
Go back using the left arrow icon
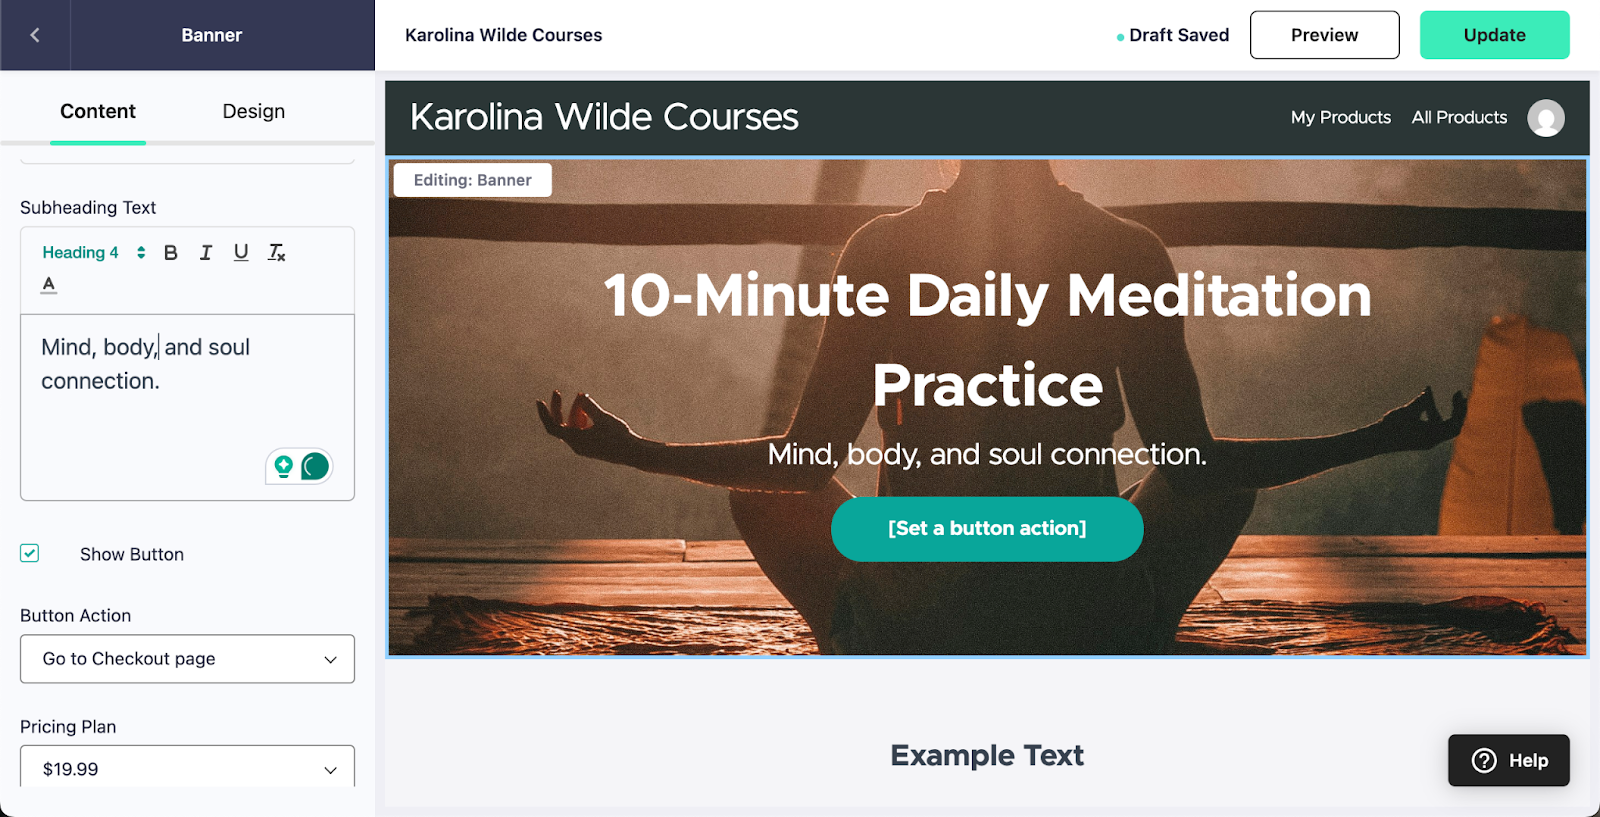[x=35, y=35]
